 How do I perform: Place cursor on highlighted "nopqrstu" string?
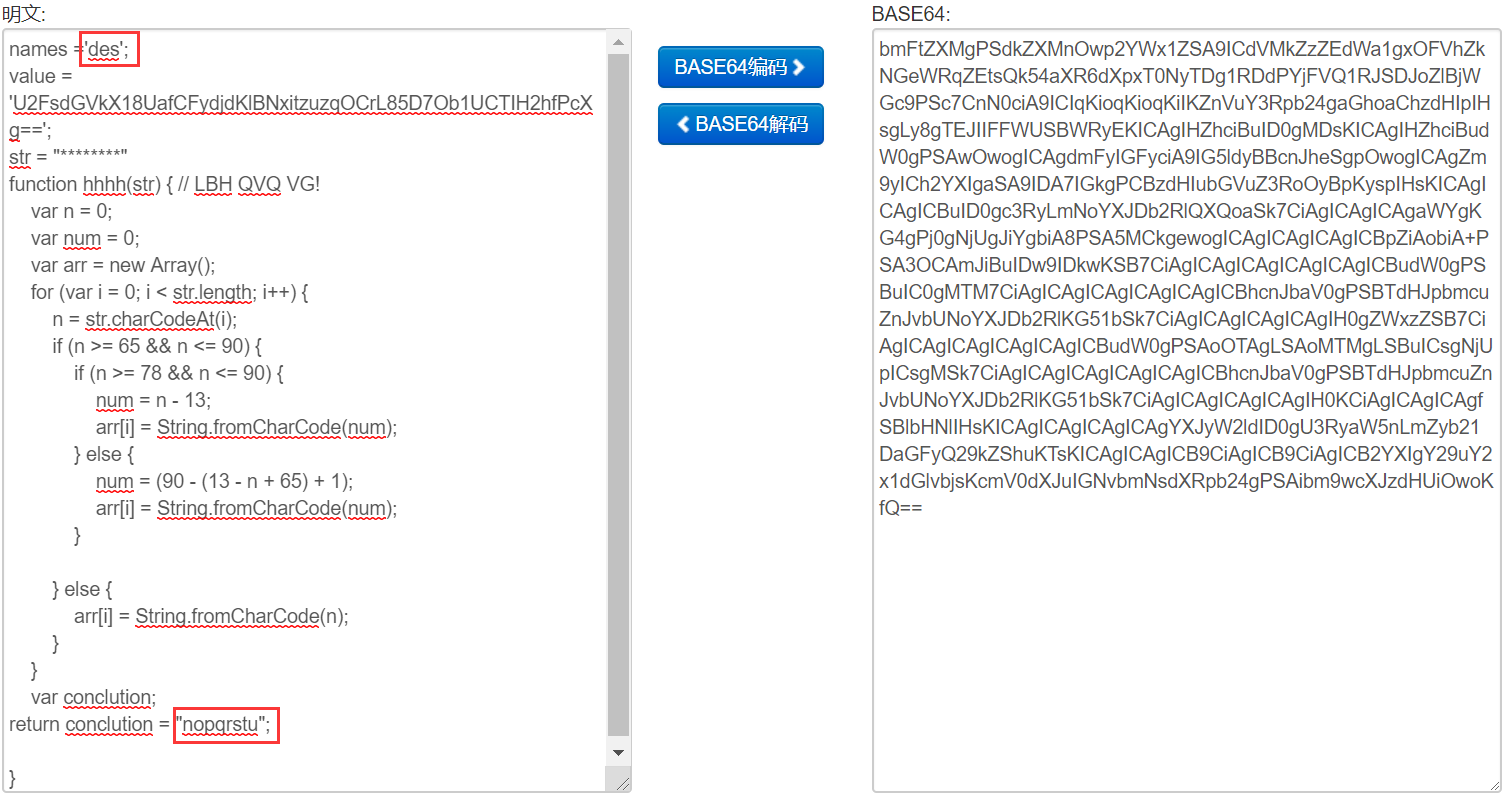click(221, 724)
